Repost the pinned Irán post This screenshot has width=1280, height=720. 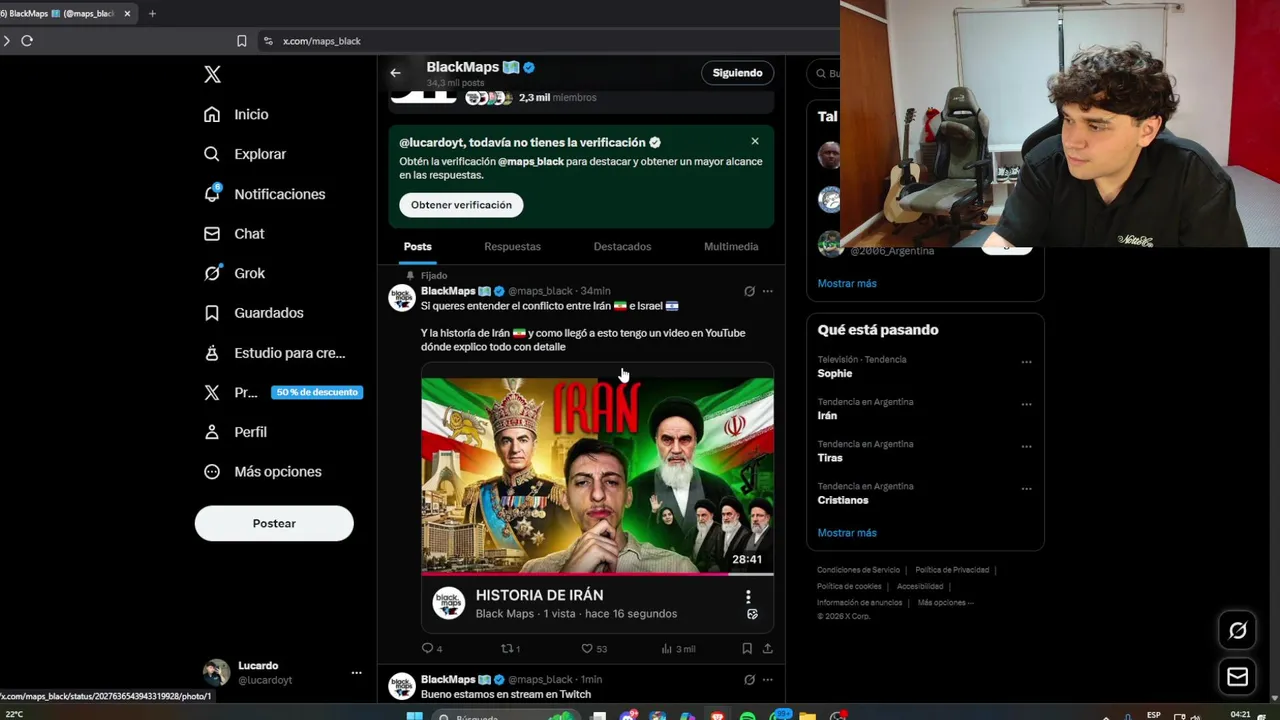[x=510, y=649]
